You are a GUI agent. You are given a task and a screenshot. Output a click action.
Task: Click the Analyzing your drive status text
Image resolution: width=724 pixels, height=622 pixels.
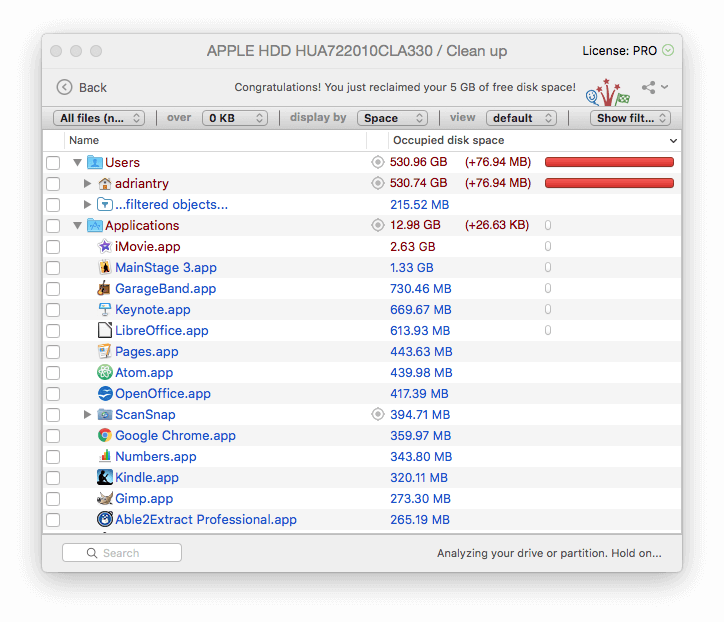point(549,553)
